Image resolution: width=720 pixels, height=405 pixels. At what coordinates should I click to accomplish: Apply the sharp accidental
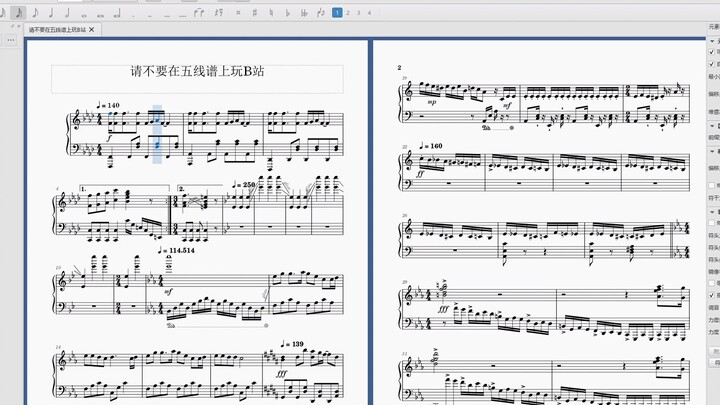tap(254, 13)
